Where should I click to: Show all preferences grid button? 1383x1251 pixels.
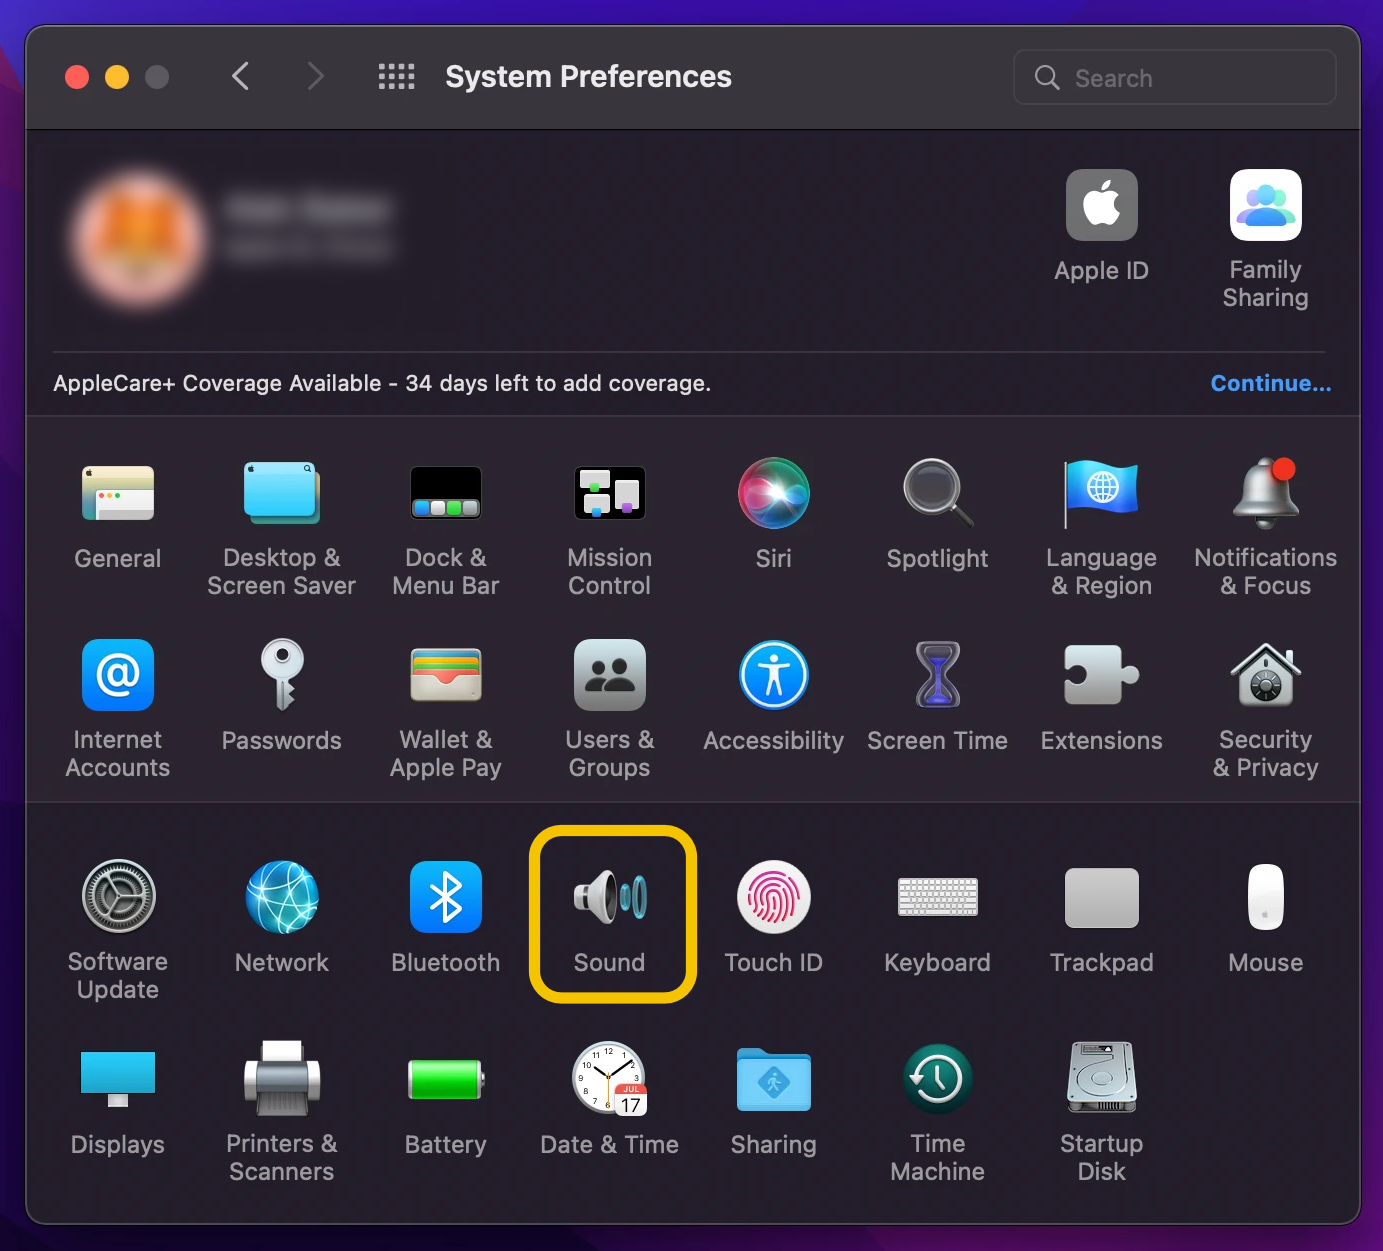click(396, 76)
